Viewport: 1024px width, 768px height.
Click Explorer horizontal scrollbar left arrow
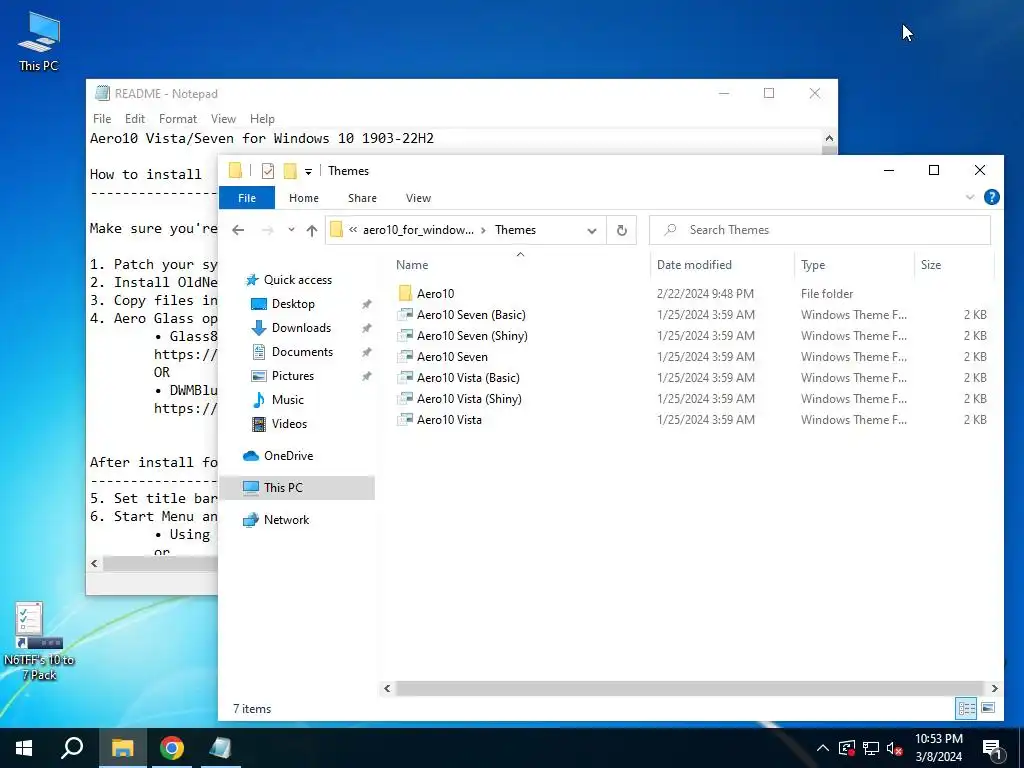(387, 688)
